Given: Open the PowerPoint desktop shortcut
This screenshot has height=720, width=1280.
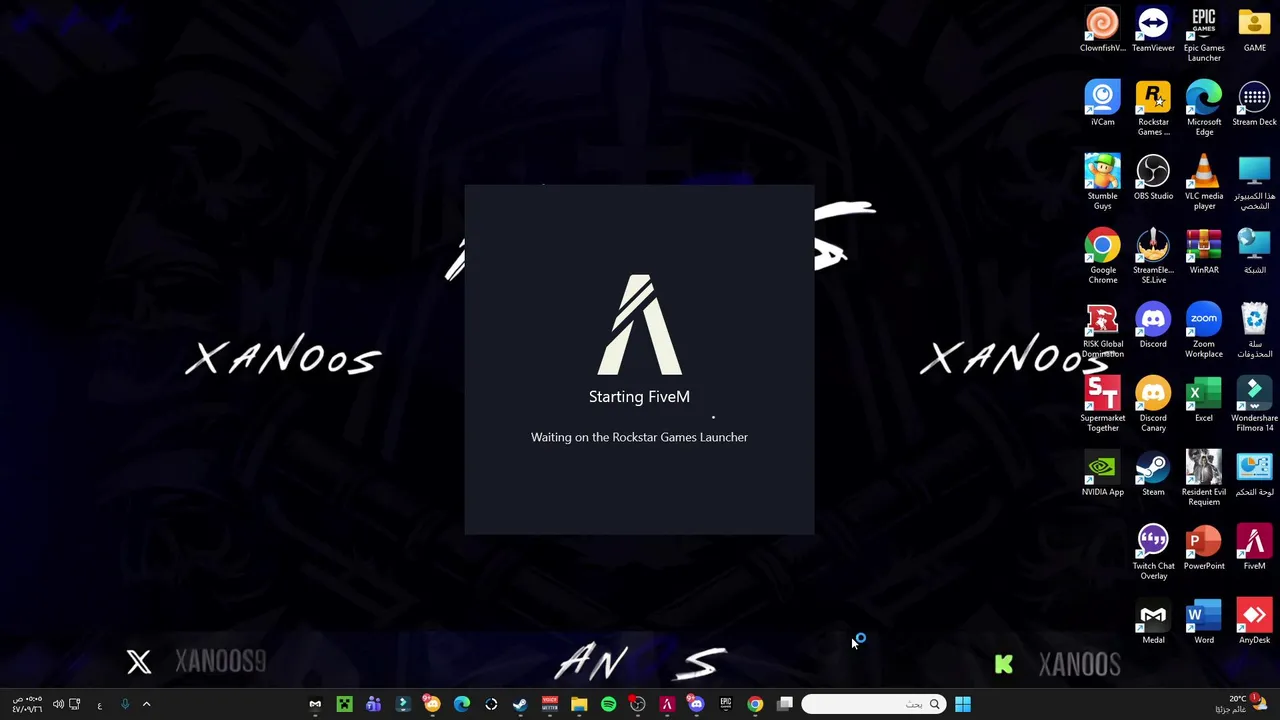Looking at the screenshot, I should tap(1204, 548).
